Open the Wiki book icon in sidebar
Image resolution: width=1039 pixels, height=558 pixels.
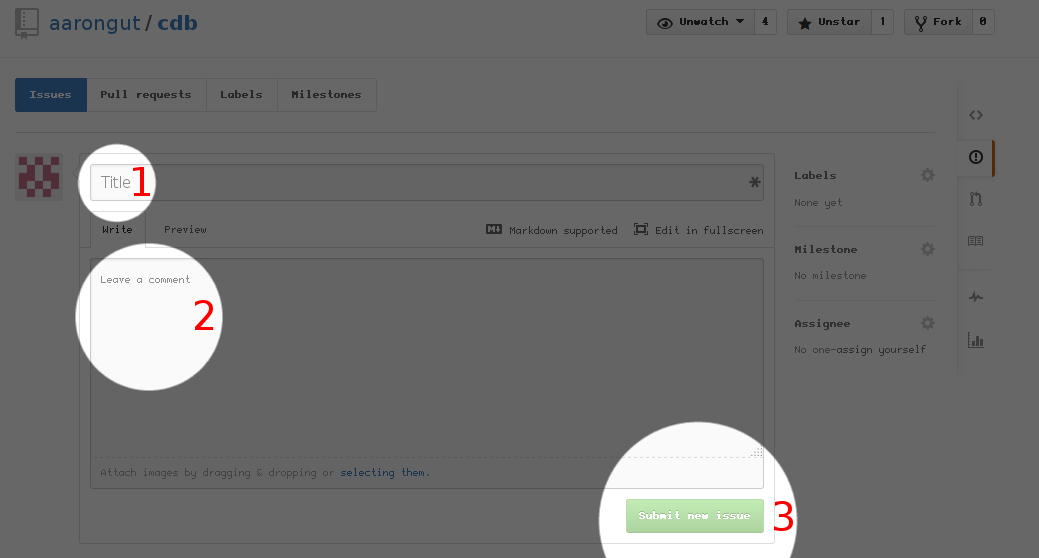(x=975, y=241)
